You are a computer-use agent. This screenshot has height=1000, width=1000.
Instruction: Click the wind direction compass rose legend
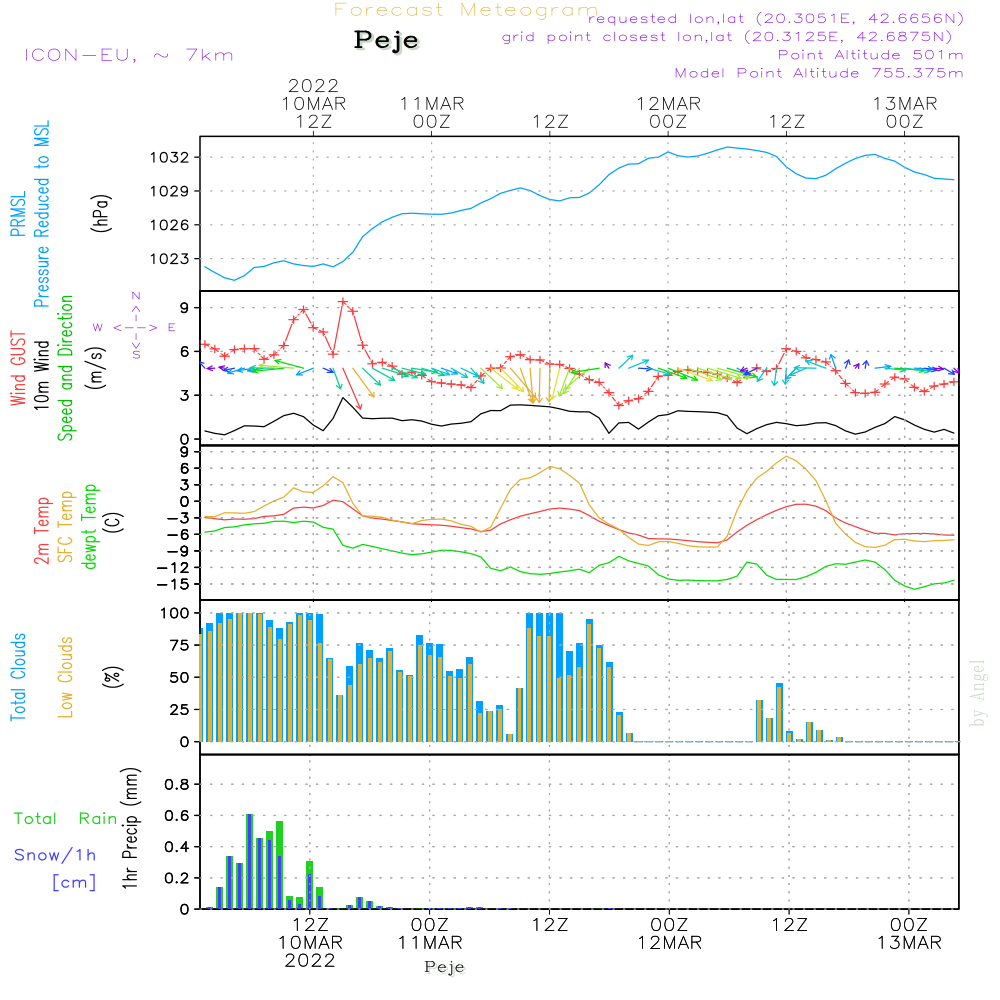point(135,326)
